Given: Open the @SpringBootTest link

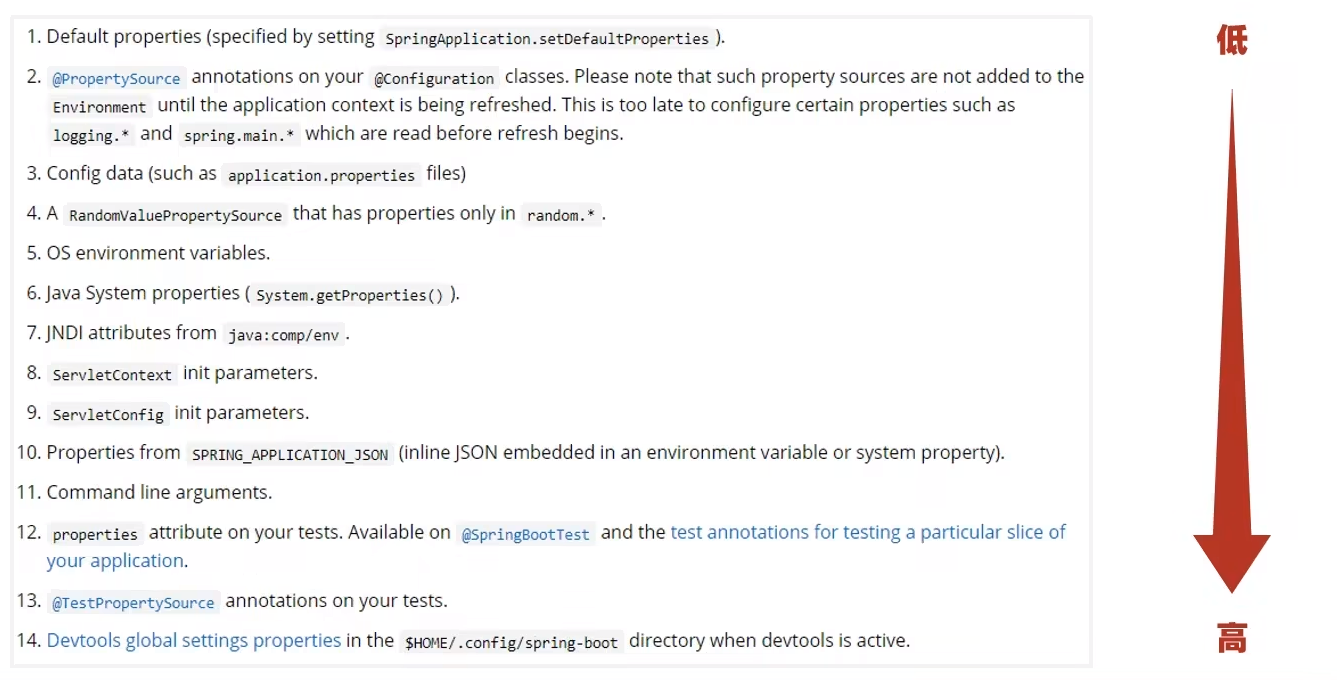Looking at the screenshot, I should tap(525, 534).
